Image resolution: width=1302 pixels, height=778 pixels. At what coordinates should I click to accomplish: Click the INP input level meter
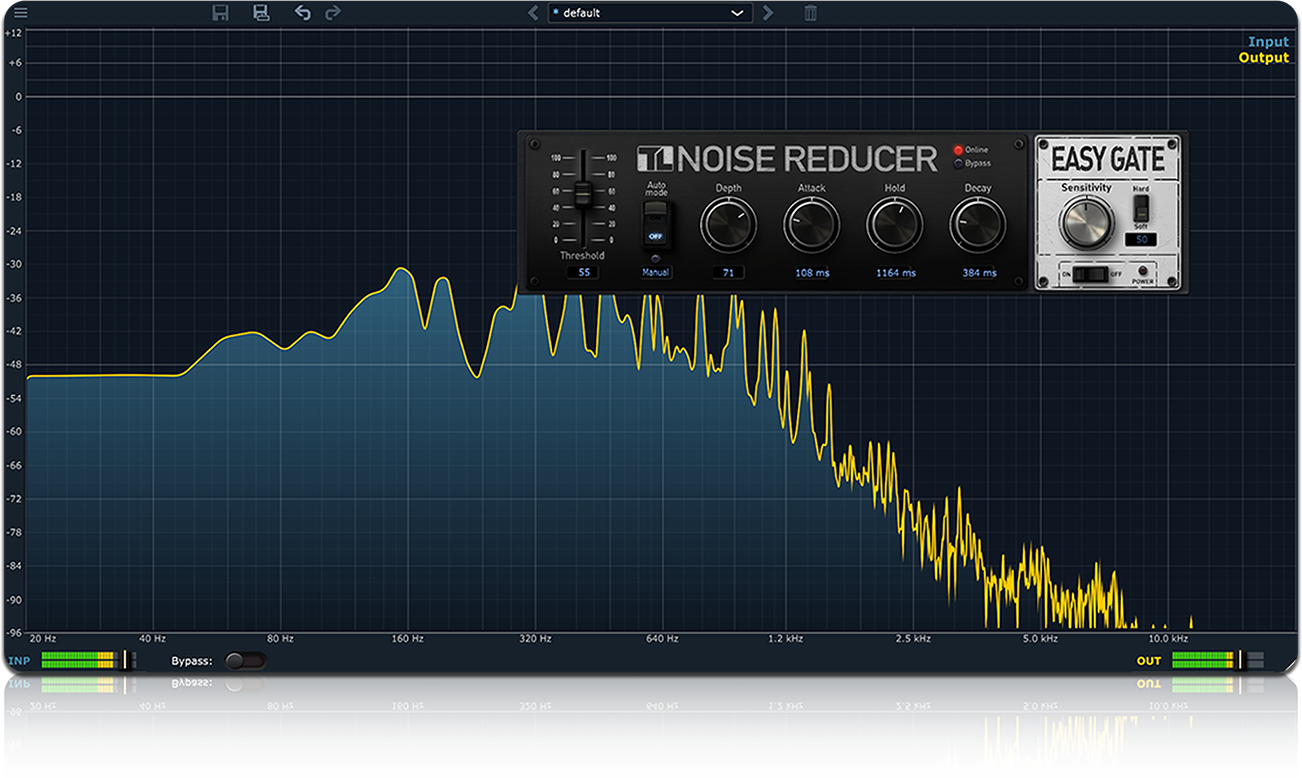pos(89,660)
